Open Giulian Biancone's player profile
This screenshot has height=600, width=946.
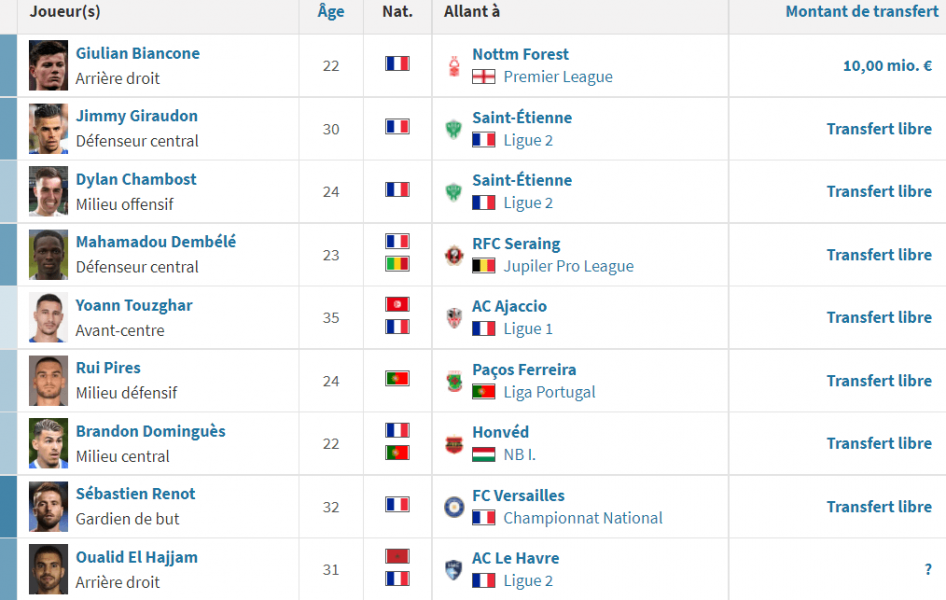point(138,53)
